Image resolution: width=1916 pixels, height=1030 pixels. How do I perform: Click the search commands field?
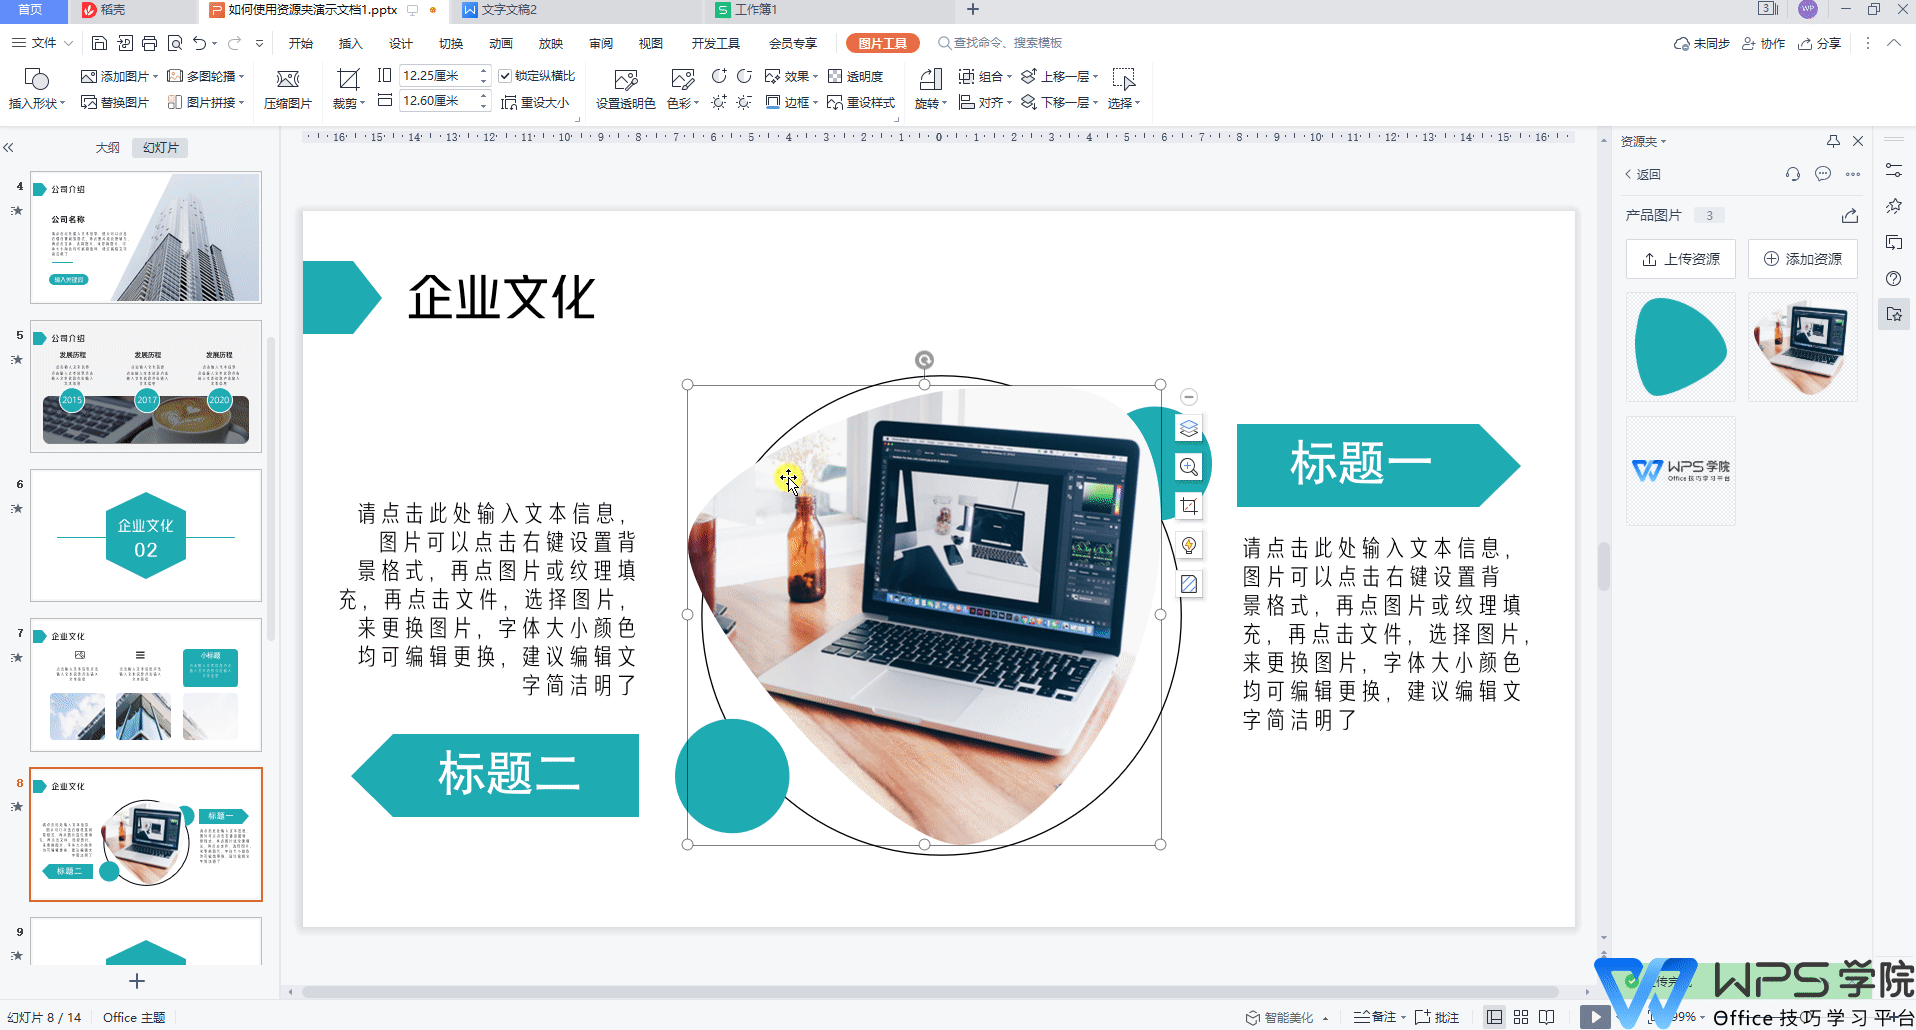1000,43
